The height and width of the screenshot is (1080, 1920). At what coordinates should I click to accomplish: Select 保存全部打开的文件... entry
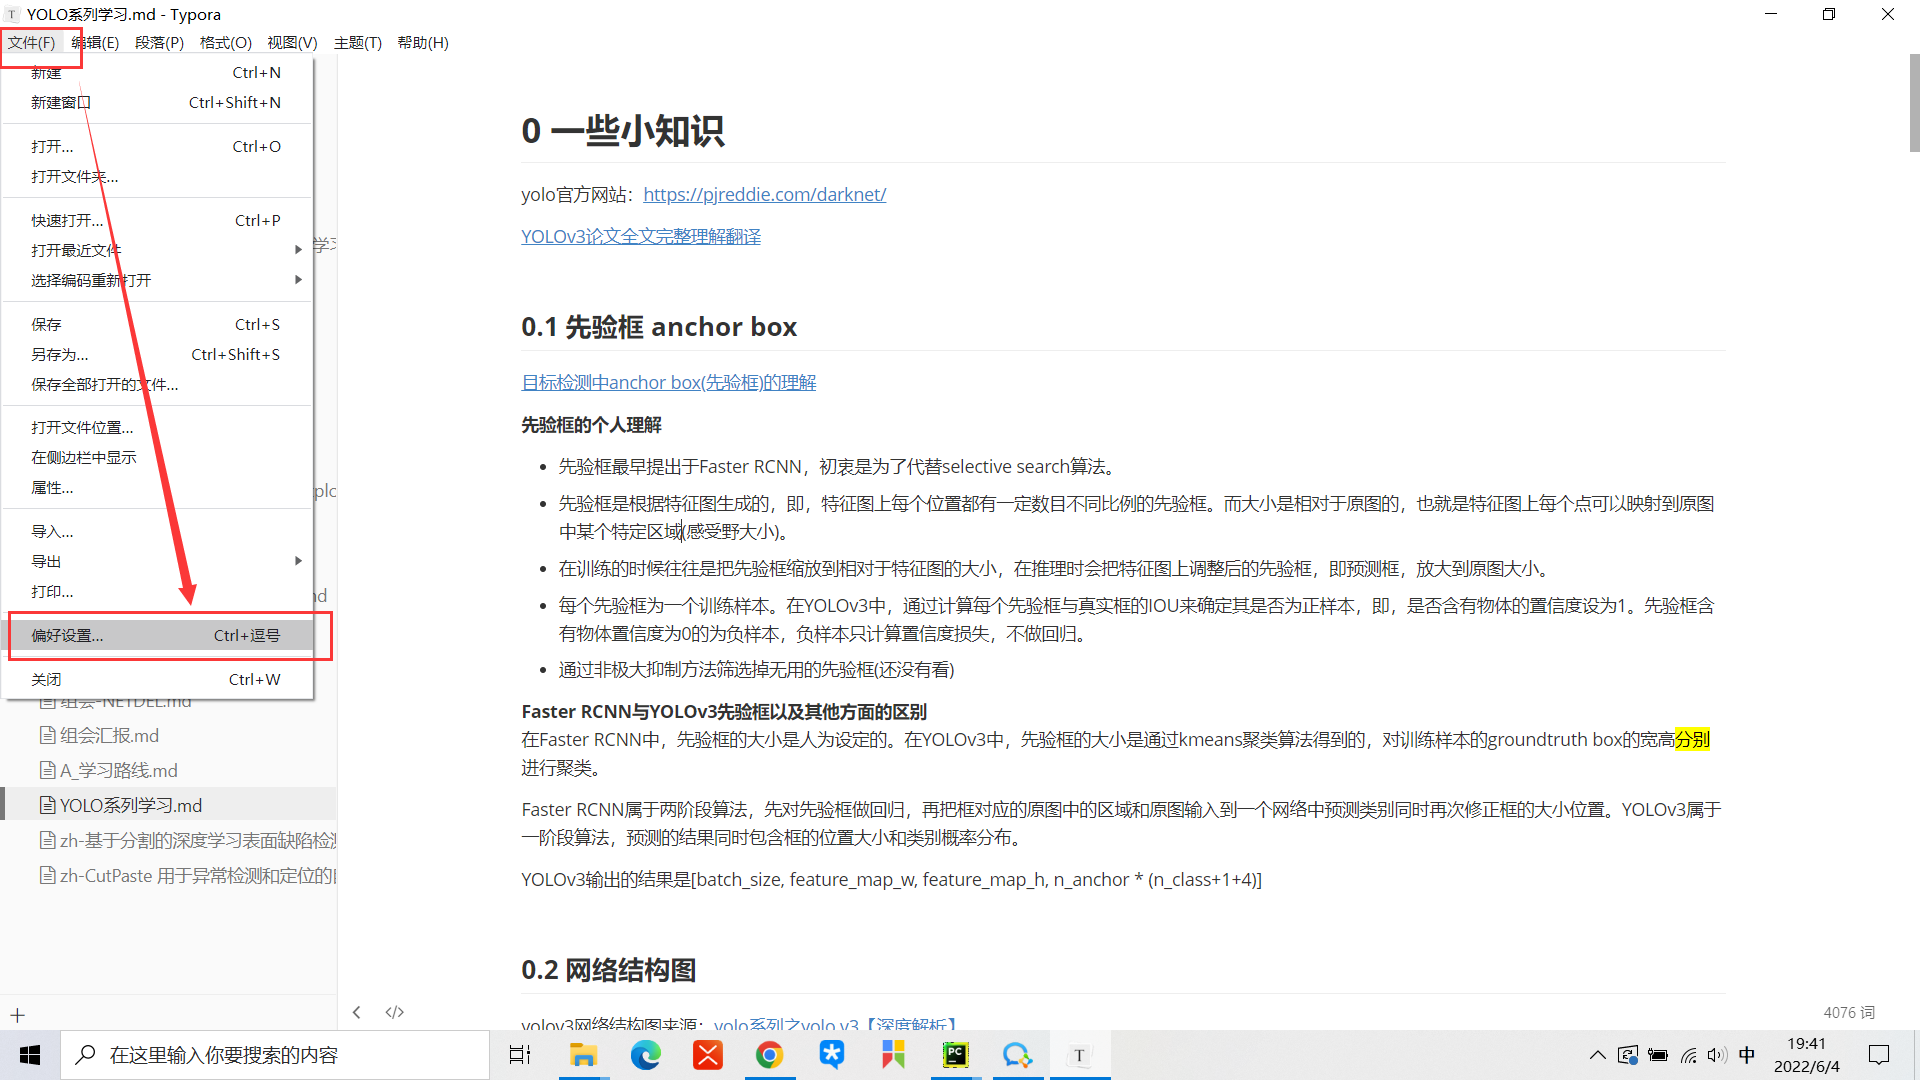point(158,384)
